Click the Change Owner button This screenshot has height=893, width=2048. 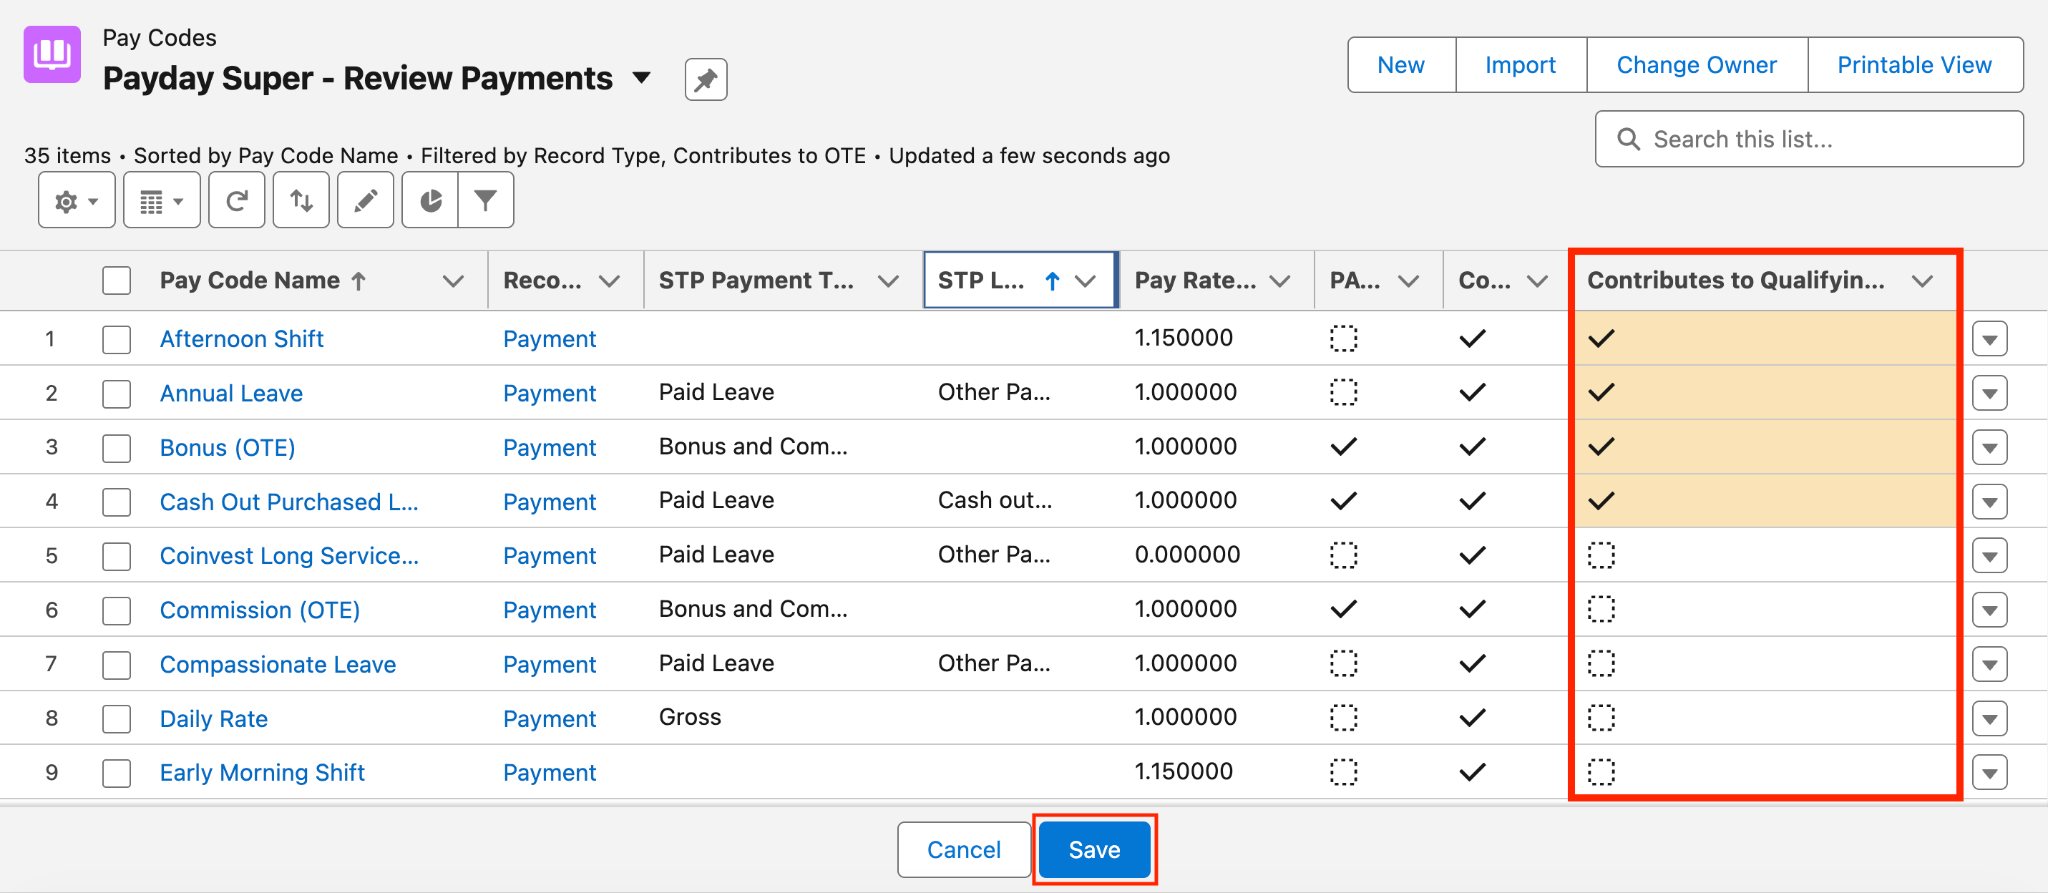coord(1697,65)
